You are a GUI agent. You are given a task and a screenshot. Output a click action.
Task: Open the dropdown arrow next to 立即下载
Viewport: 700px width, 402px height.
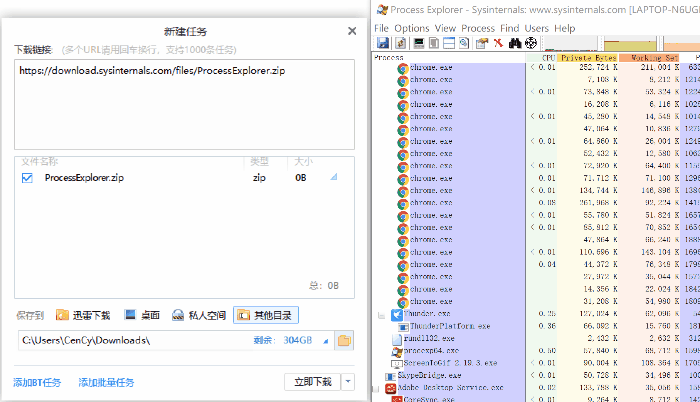[348, 382]
